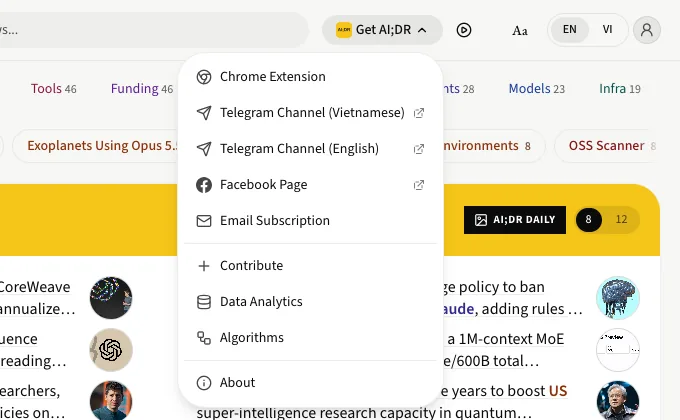Image resolution: width=680 pixels, height=420 pixels.
Task: Click the info icon beside About
Action: click(x=204, y=383)
